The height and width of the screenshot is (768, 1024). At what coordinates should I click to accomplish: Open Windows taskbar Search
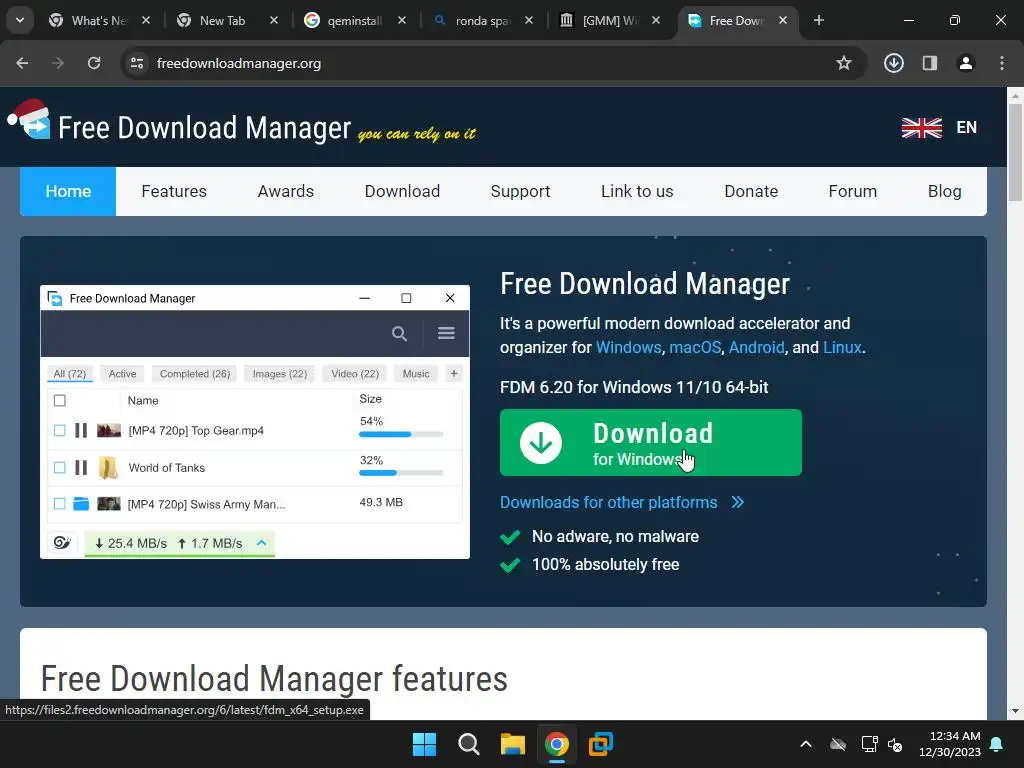tap(469, 744)
